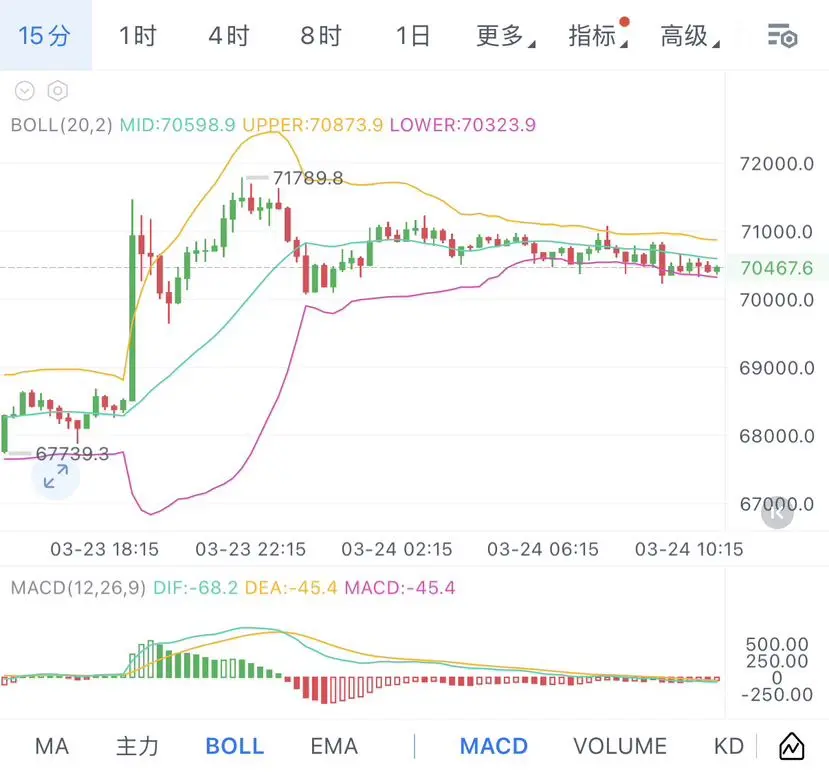Tap the 500.00 MACD axis label

pos(777,644)
